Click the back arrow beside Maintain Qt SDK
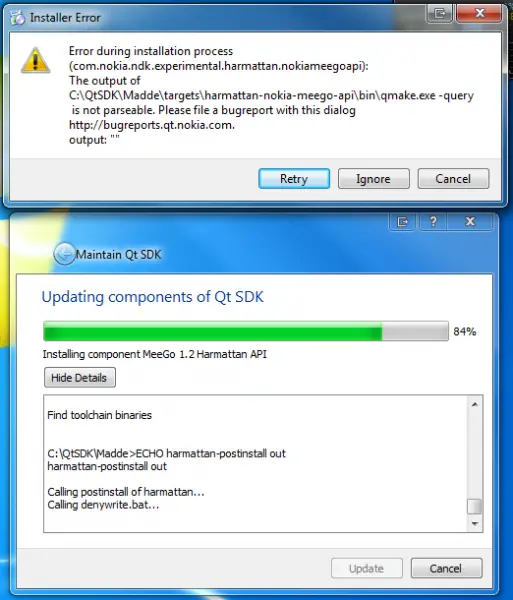This screenshot has height=600, width=513. click(x=64, y=254)
